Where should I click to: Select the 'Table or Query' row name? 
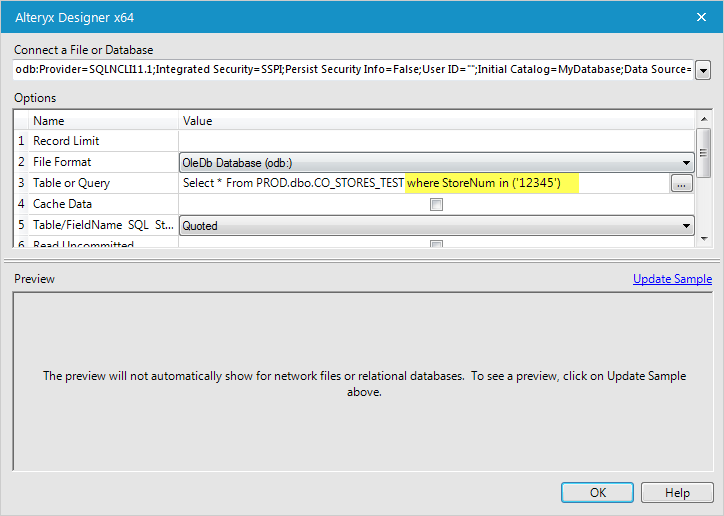(71, 183)
